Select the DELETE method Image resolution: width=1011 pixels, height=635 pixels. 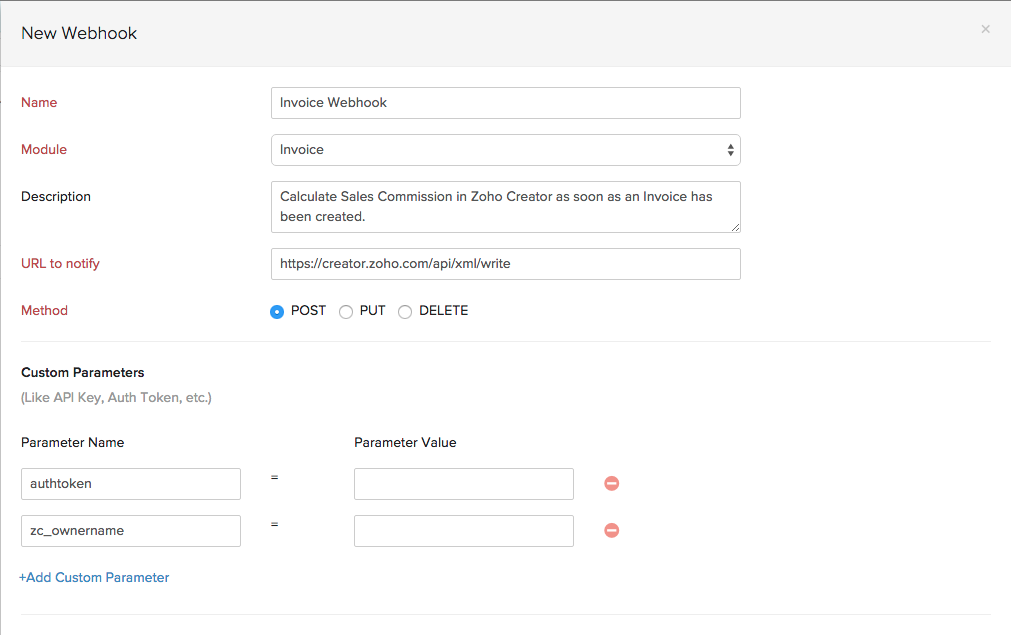[404, 311]
